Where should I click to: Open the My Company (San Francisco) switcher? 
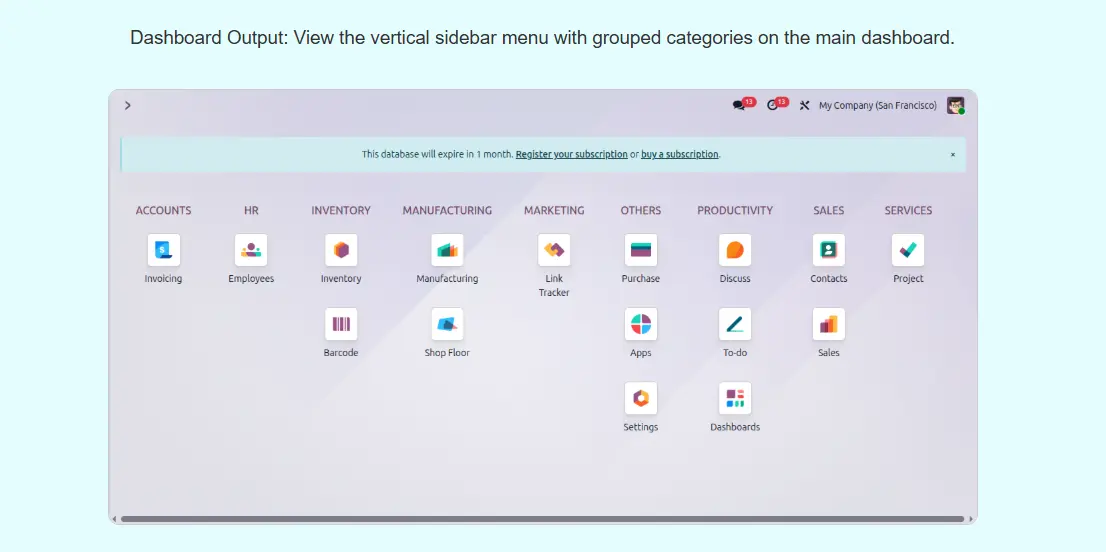(877, 105)
